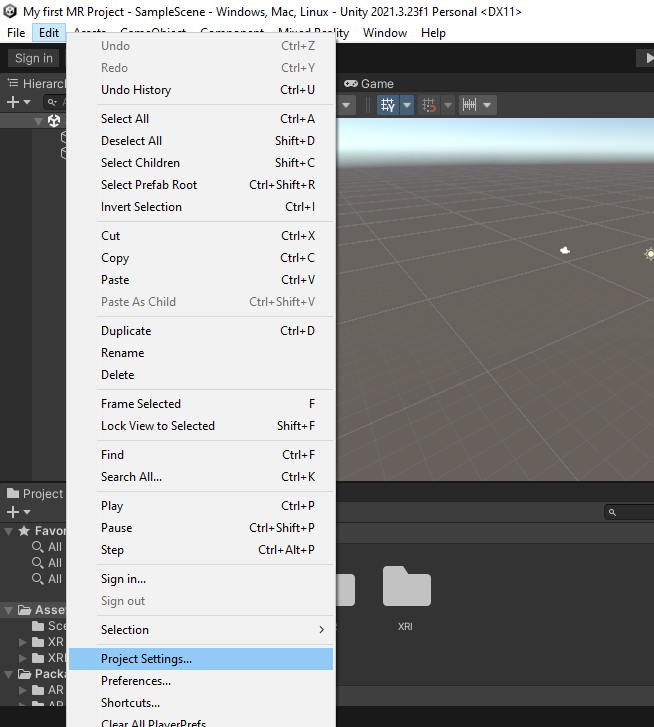Click the snap increment ruler icon
This screenshot has height=727, width=654.
[469, 105]
